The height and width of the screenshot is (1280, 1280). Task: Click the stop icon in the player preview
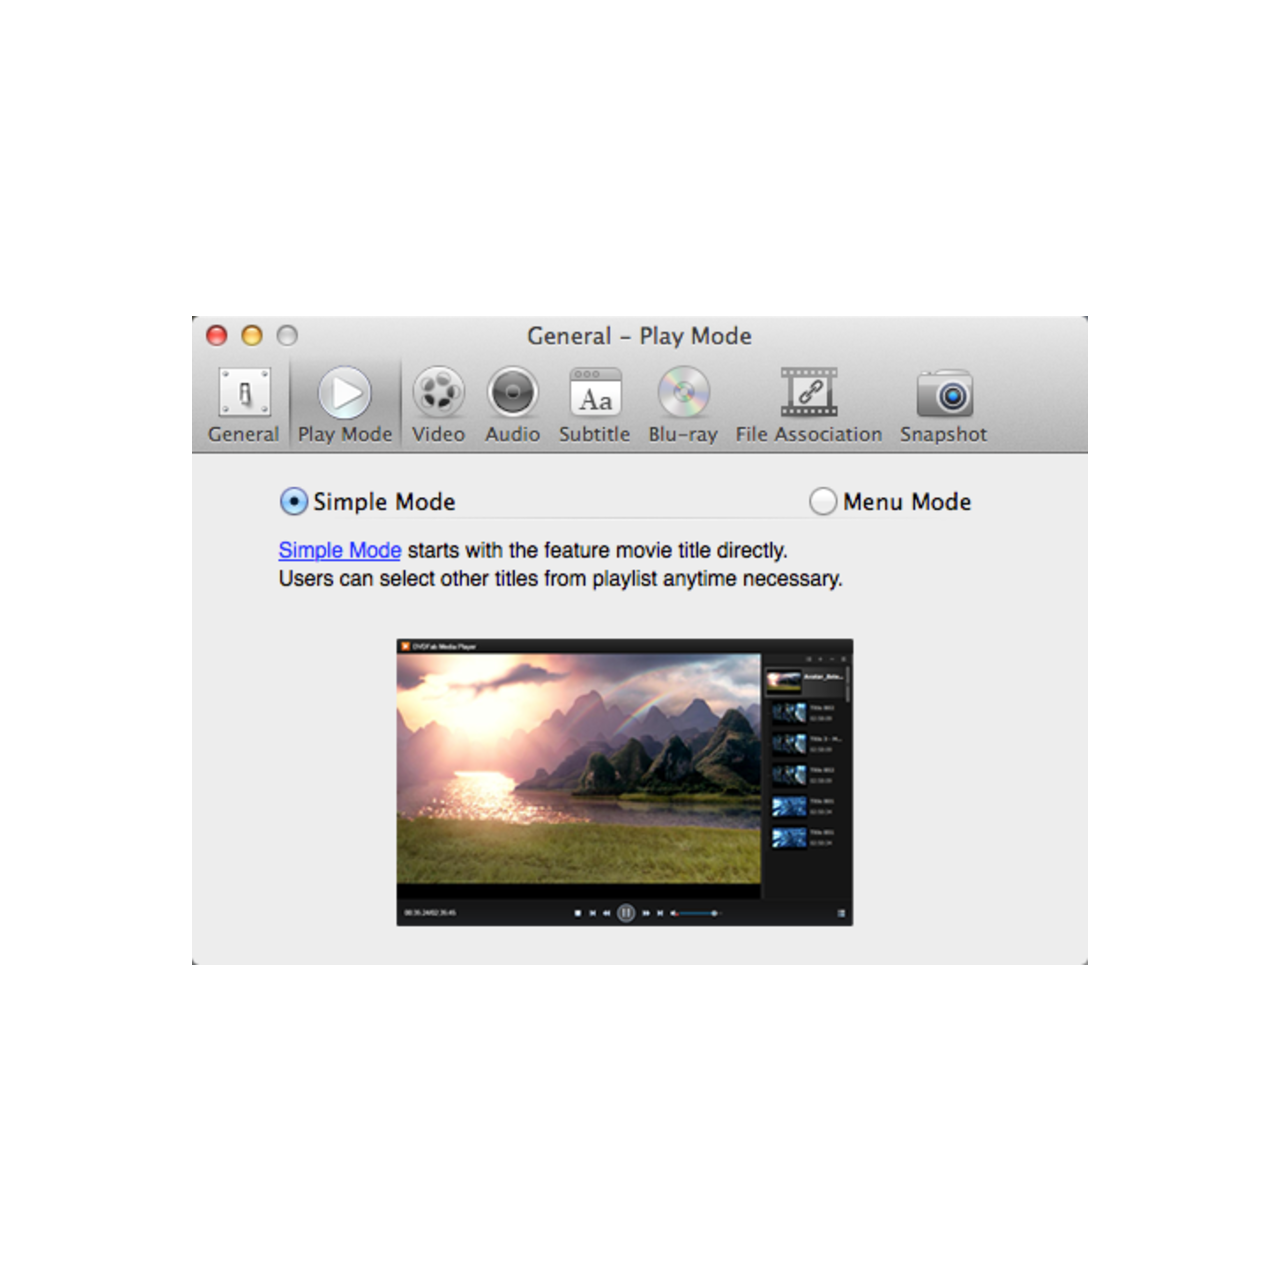[x=578, y=912]
